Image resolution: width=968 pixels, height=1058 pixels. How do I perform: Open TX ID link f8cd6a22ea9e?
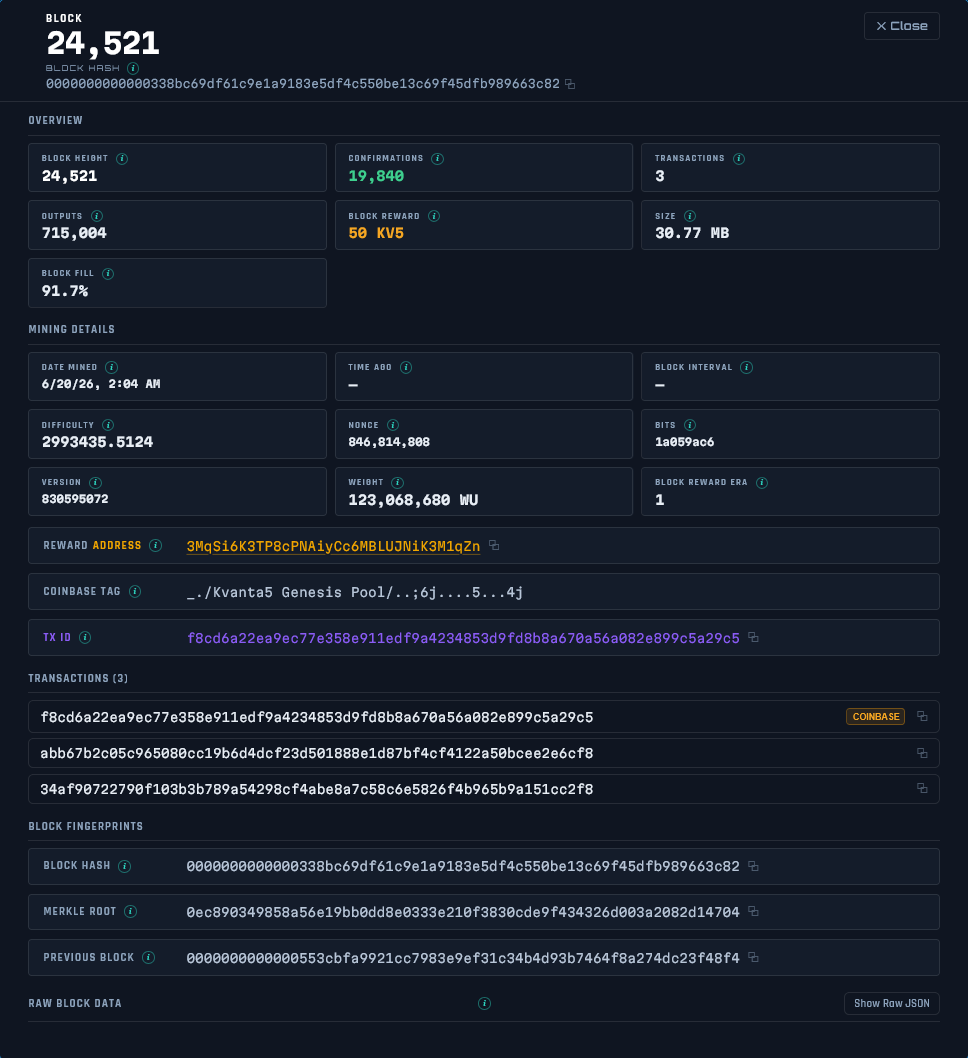463,638
